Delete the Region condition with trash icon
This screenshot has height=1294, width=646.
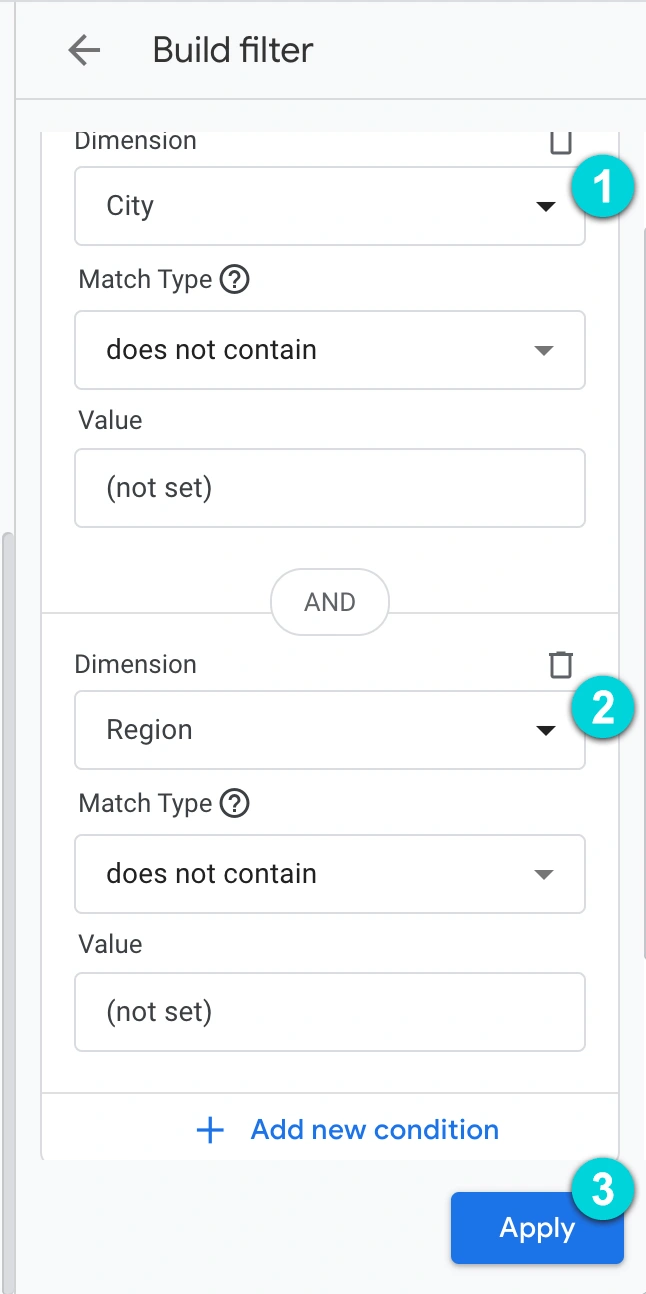[561, 664]
